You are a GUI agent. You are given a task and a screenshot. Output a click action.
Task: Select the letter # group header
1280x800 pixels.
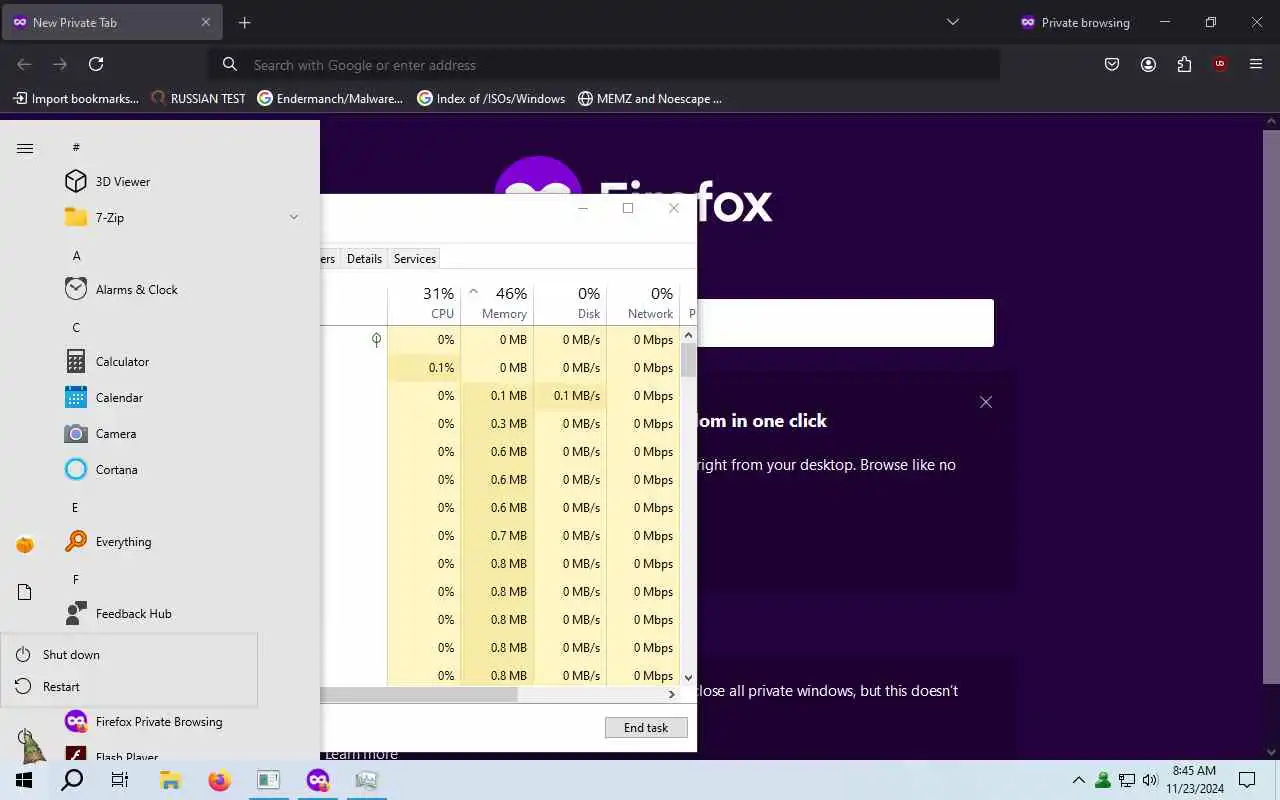76,147
